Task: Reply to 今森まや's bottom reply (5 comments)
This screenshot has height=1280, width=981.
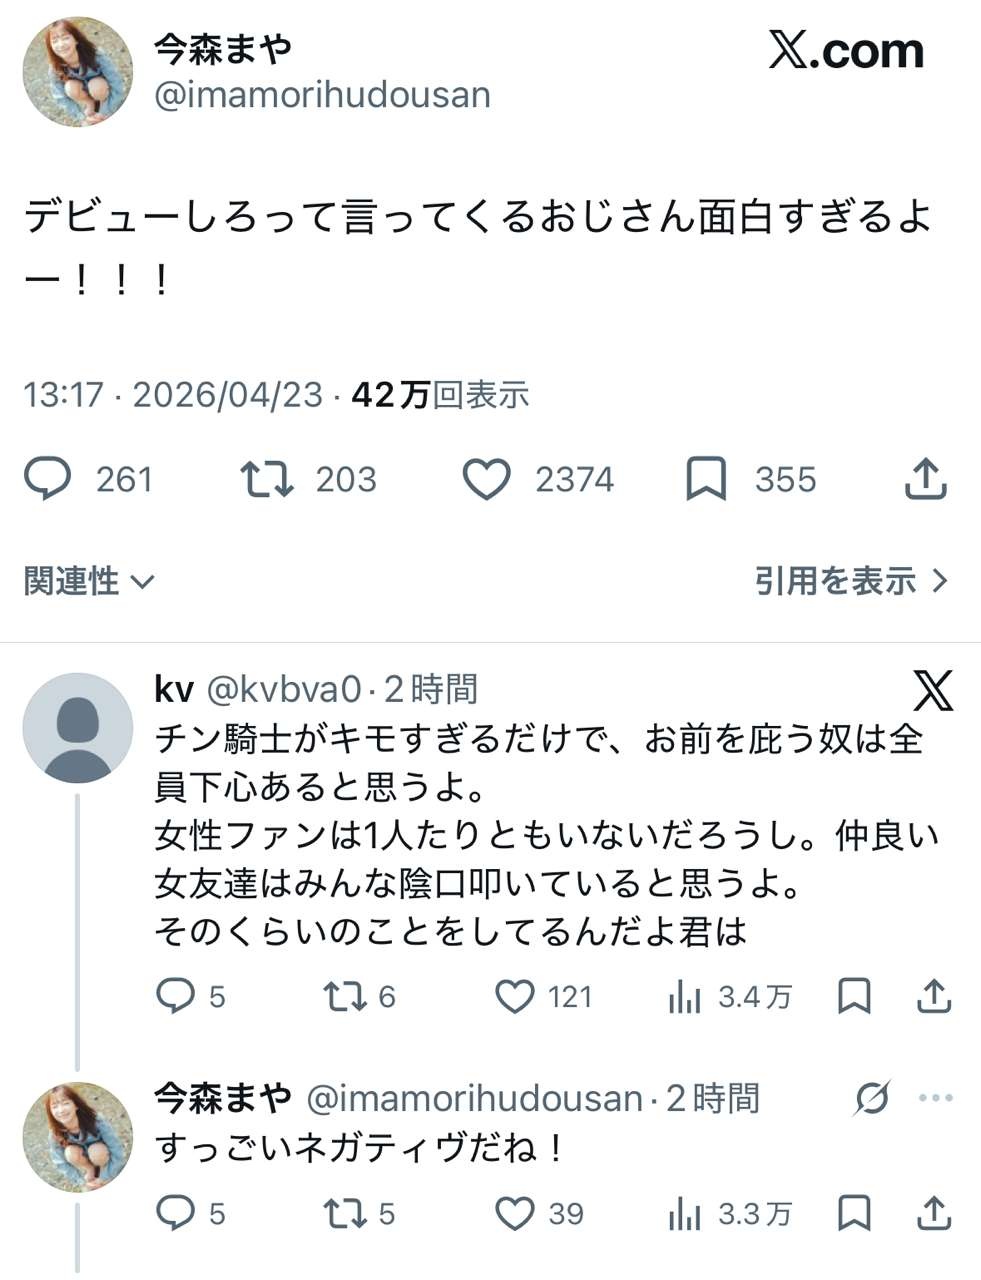Action: coord(177,1213)
